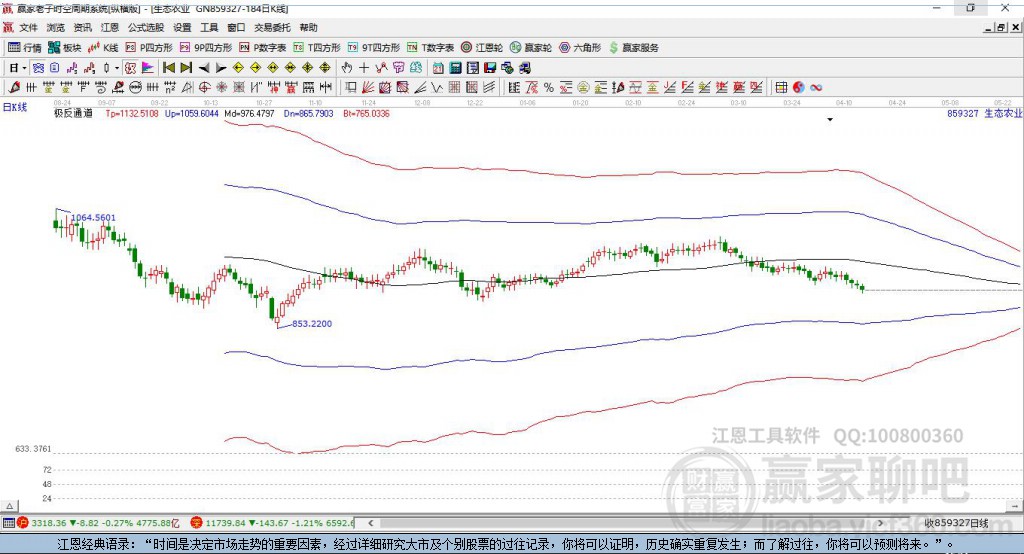Open the 六角形 hexagon tool
1024x554 pixels.
580,47
